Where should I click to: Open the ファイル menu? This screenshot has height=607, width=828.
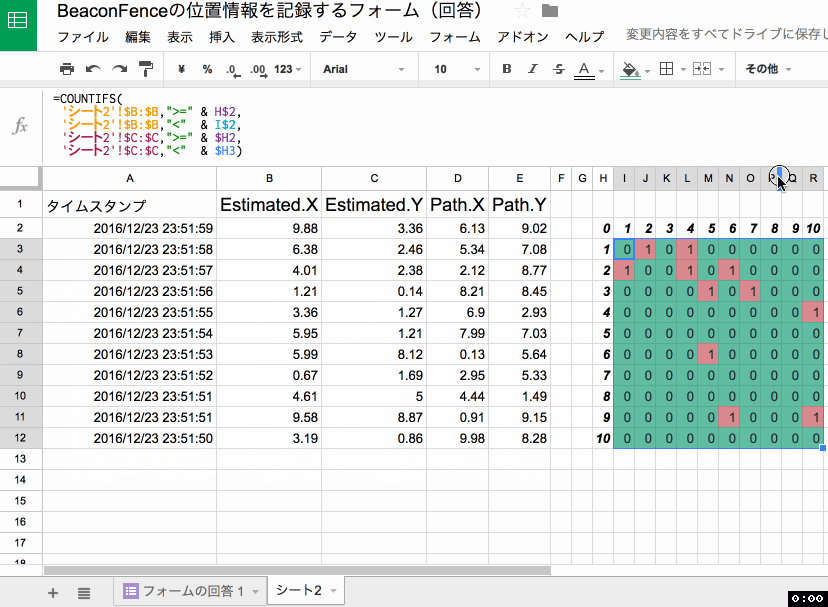pyautogui.click(x=83, y=37)
